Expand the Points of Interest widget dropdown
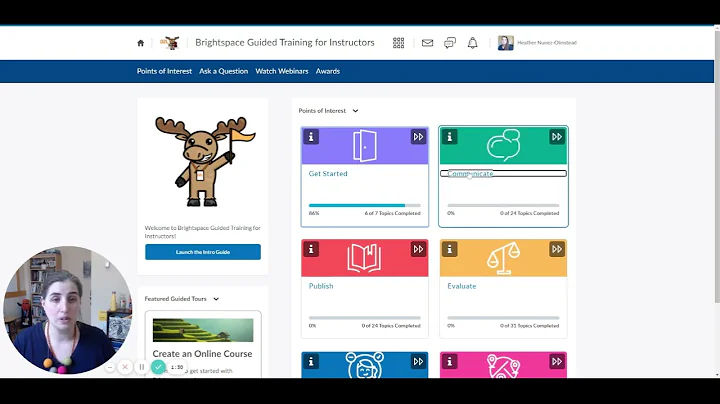Screen dimensions: 720x404 coord(355,111)
